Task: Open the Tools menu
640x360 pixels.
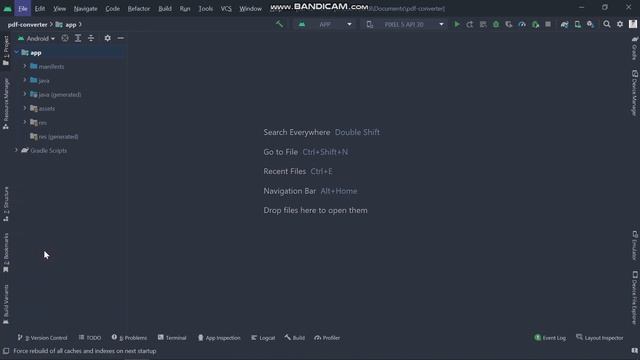Action: click(x=205, y=9)
